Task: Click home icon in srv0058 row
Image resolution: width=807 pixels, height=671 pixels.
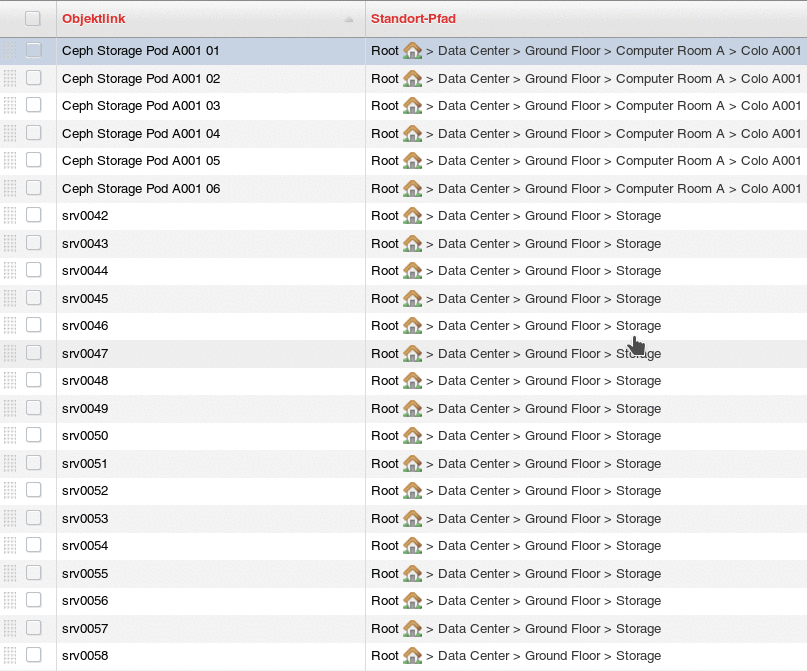Action: pyautogui.click(x=413, y=656)
